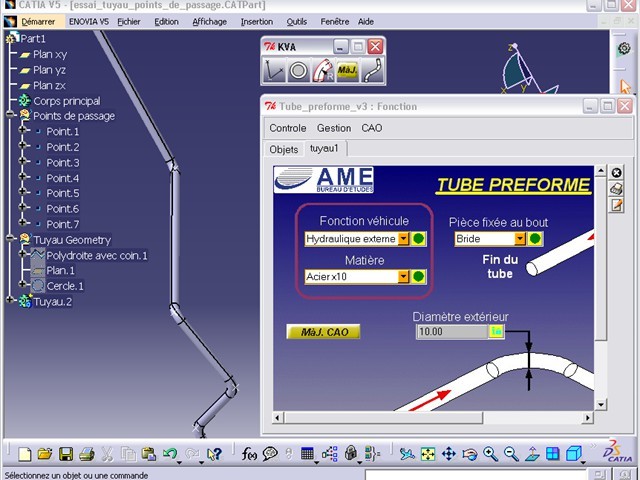This screenshot has height=480, width=640.
Task: Click the Normal View icon
Action: tap(532, 454)
